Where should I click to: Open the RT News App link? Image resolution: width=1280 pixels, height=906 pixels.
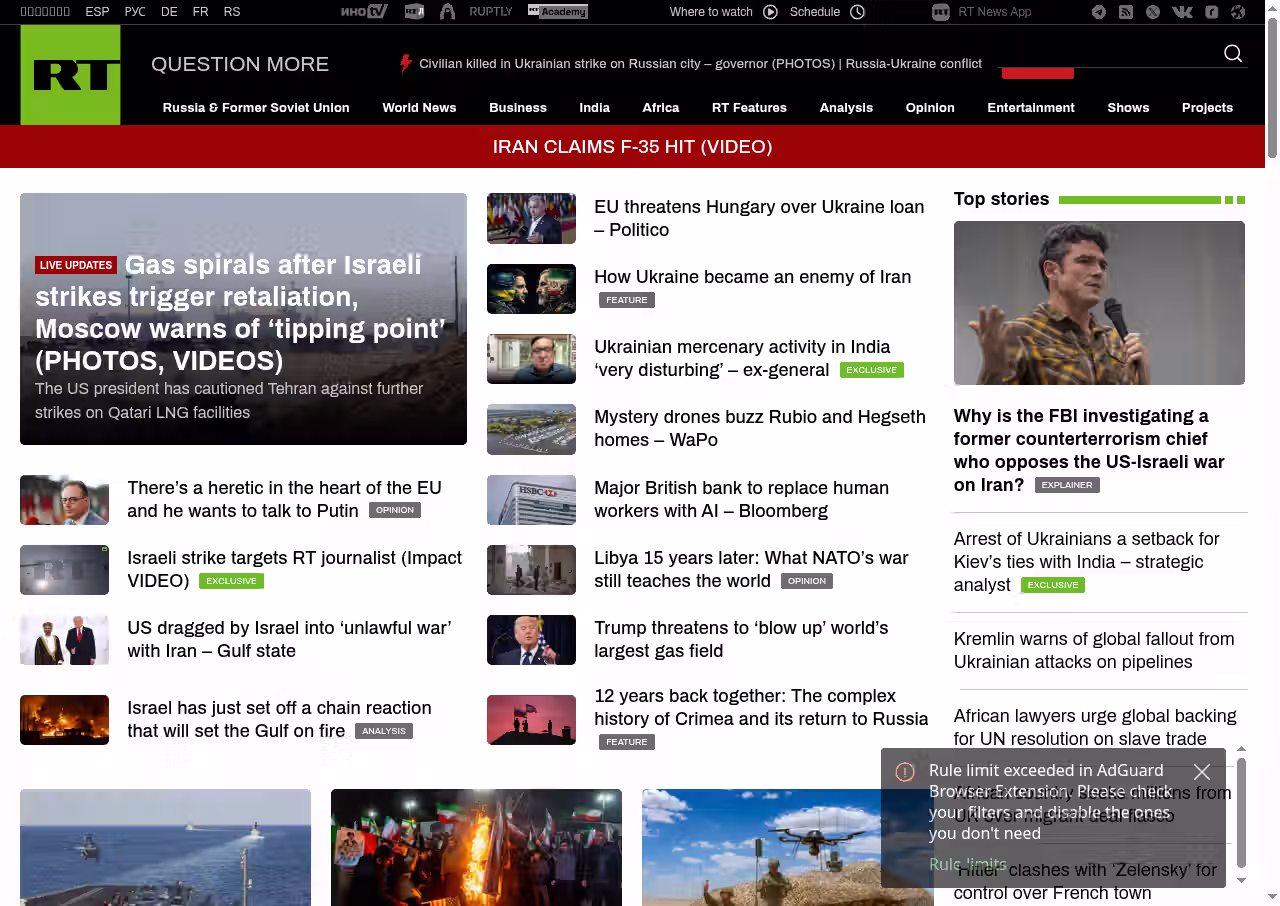(994, 12)
